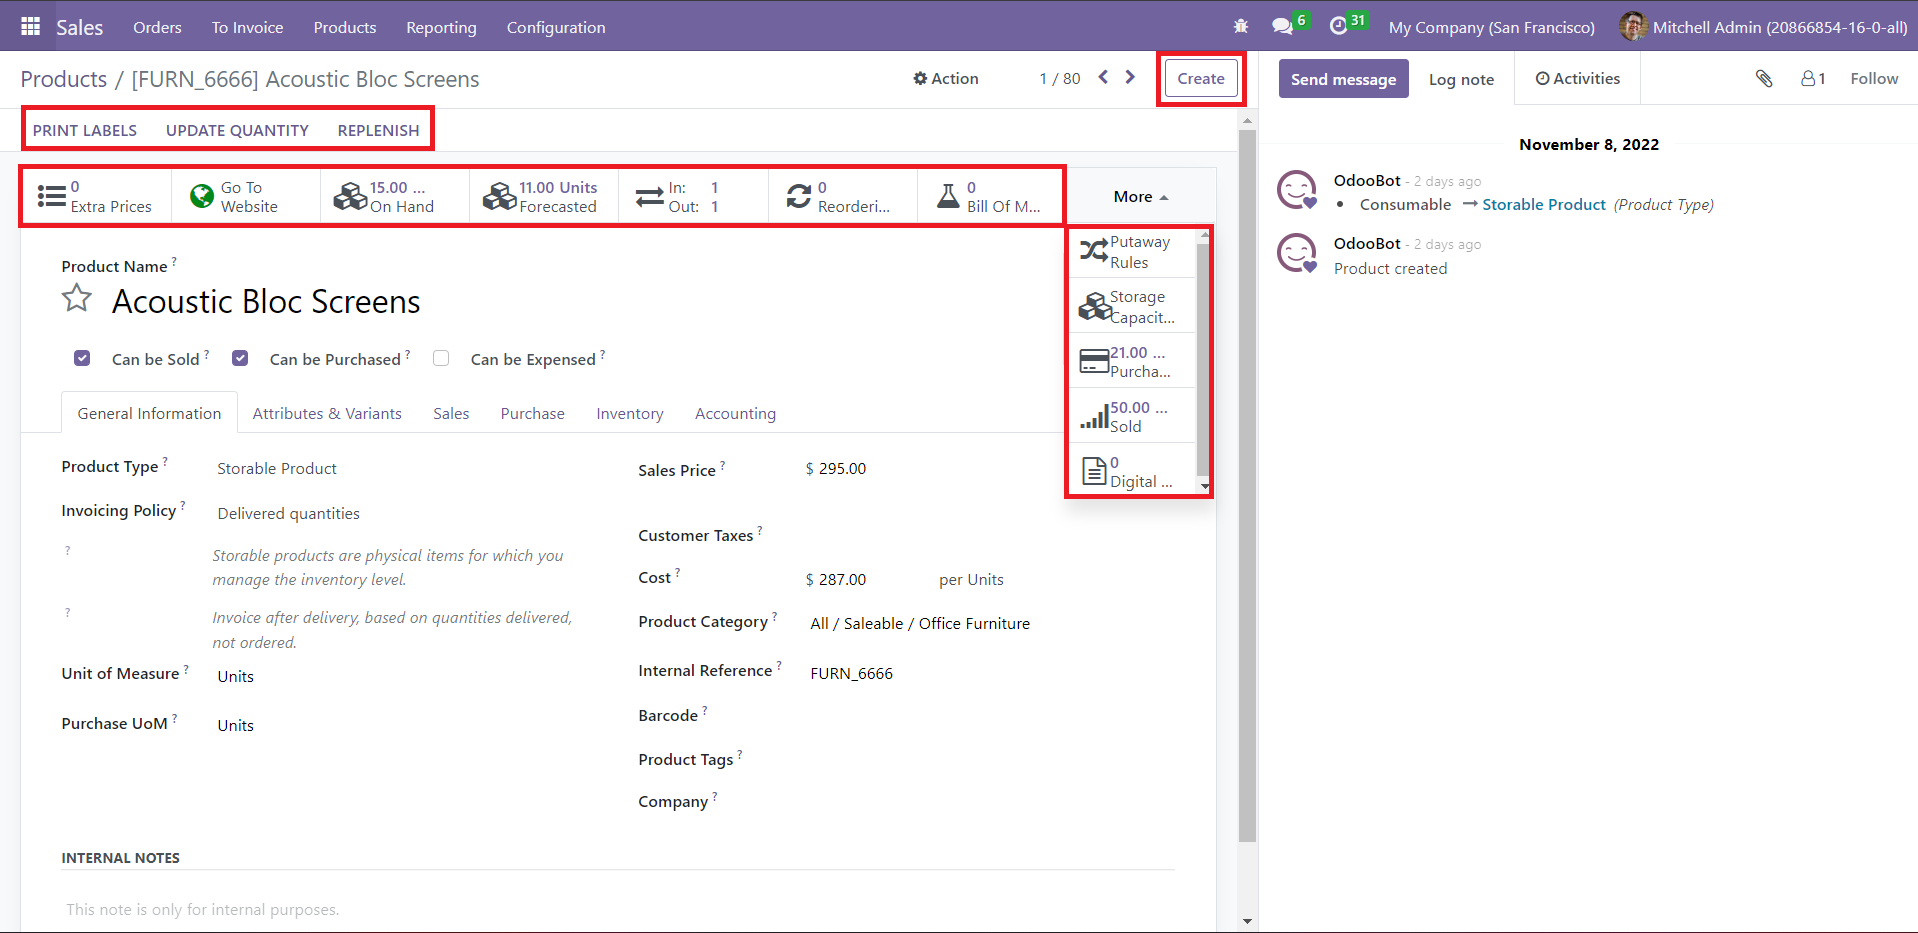The height and width of the screenshot is (933, 1918).
Task: Open the Products menu
Action: (x=345, y=27)
